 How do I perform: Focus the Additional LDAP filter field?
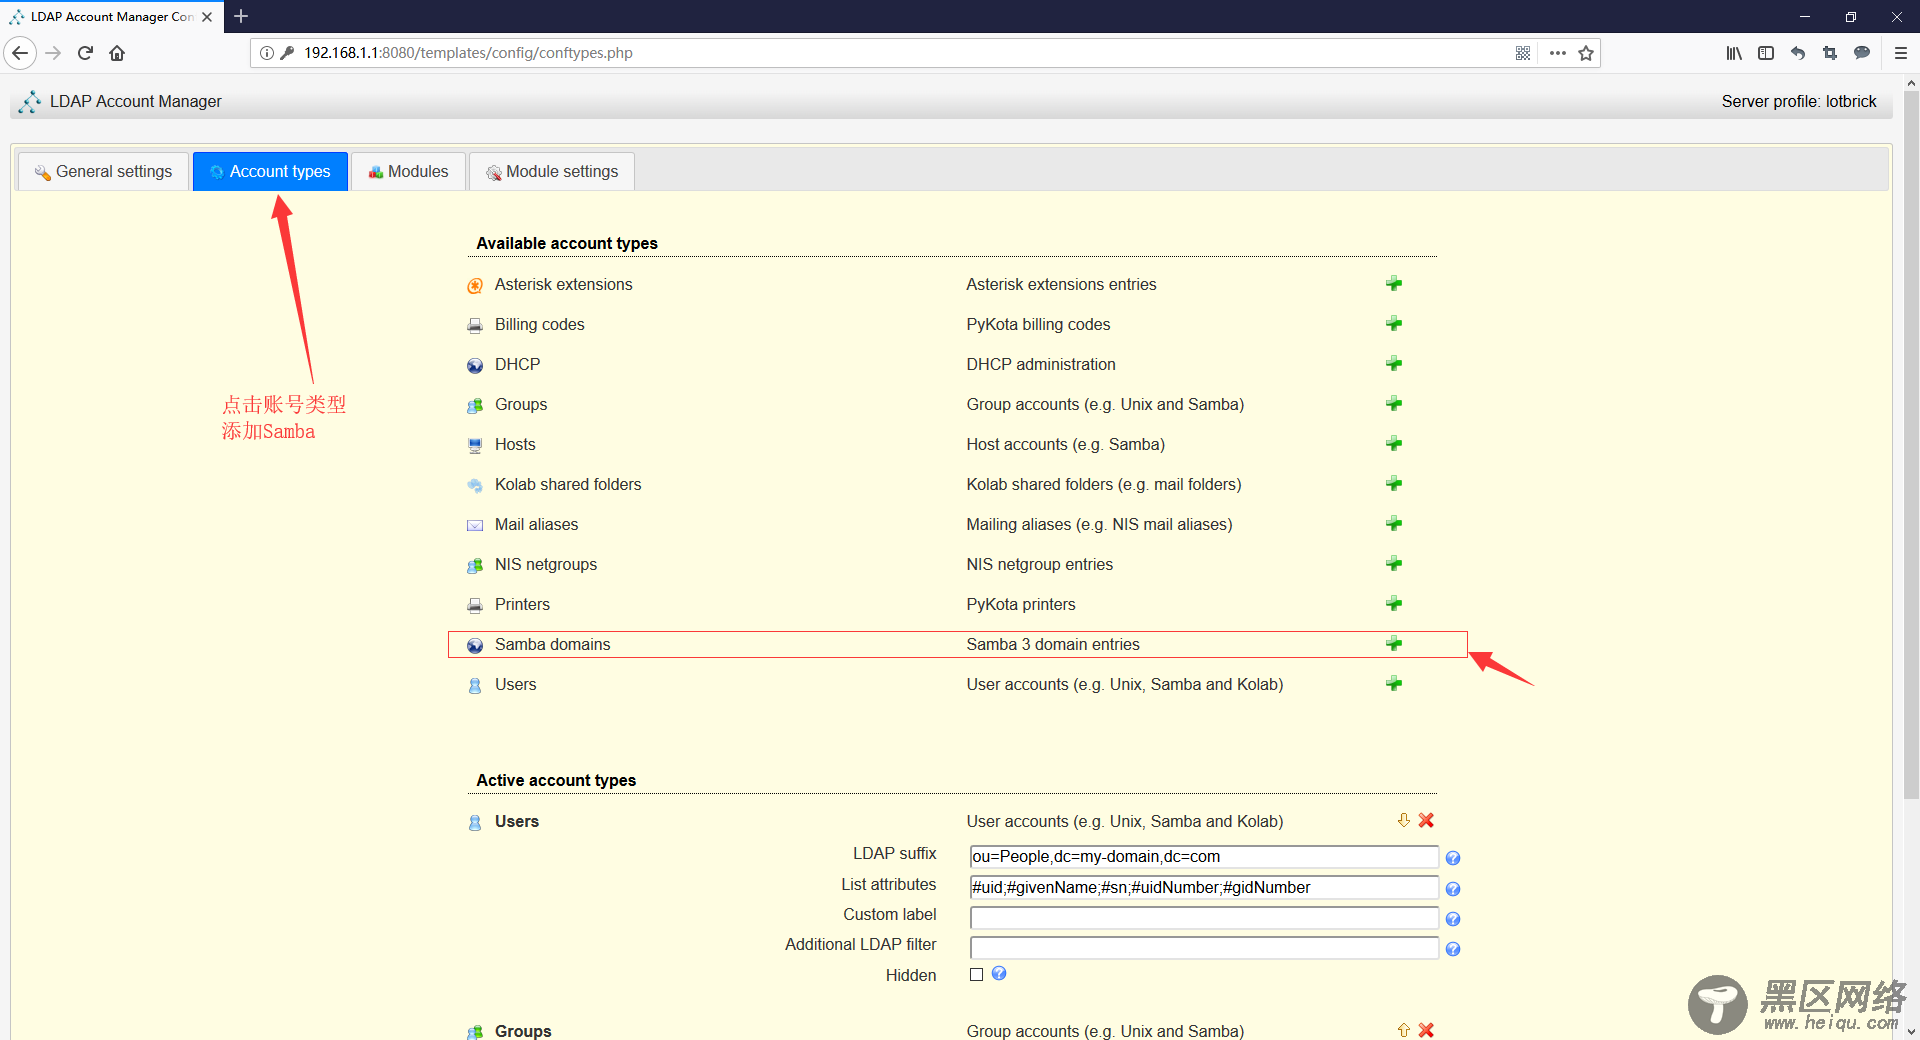pyautogui.click(x=1204, y=948)
